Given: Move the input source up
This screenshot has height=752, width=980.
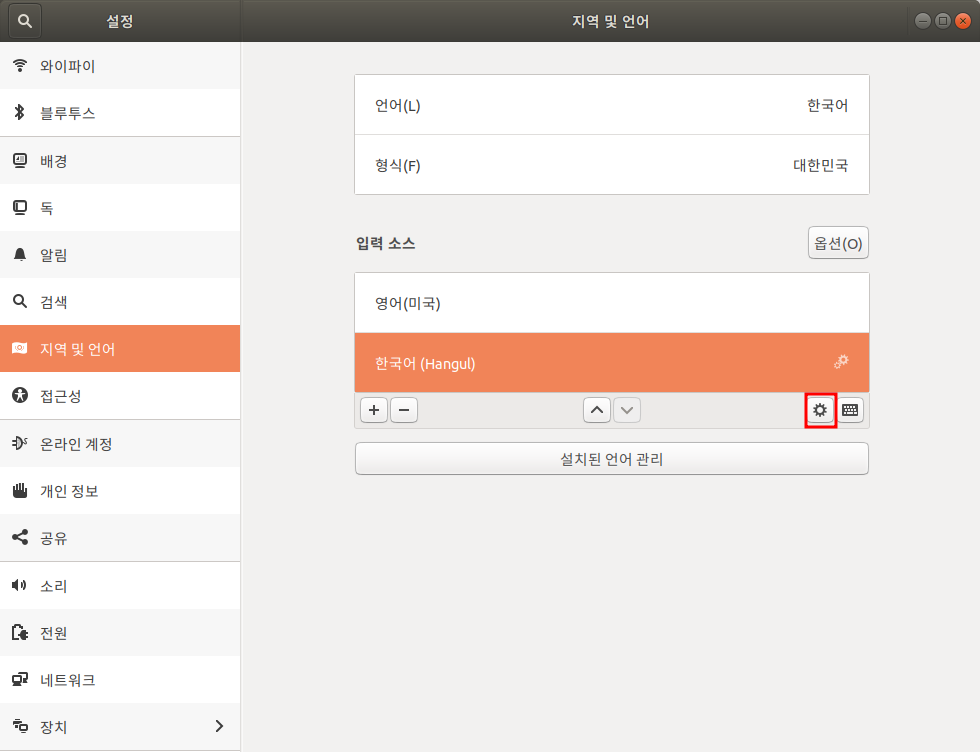Looking at the screenshot, I should click(597, 410).
